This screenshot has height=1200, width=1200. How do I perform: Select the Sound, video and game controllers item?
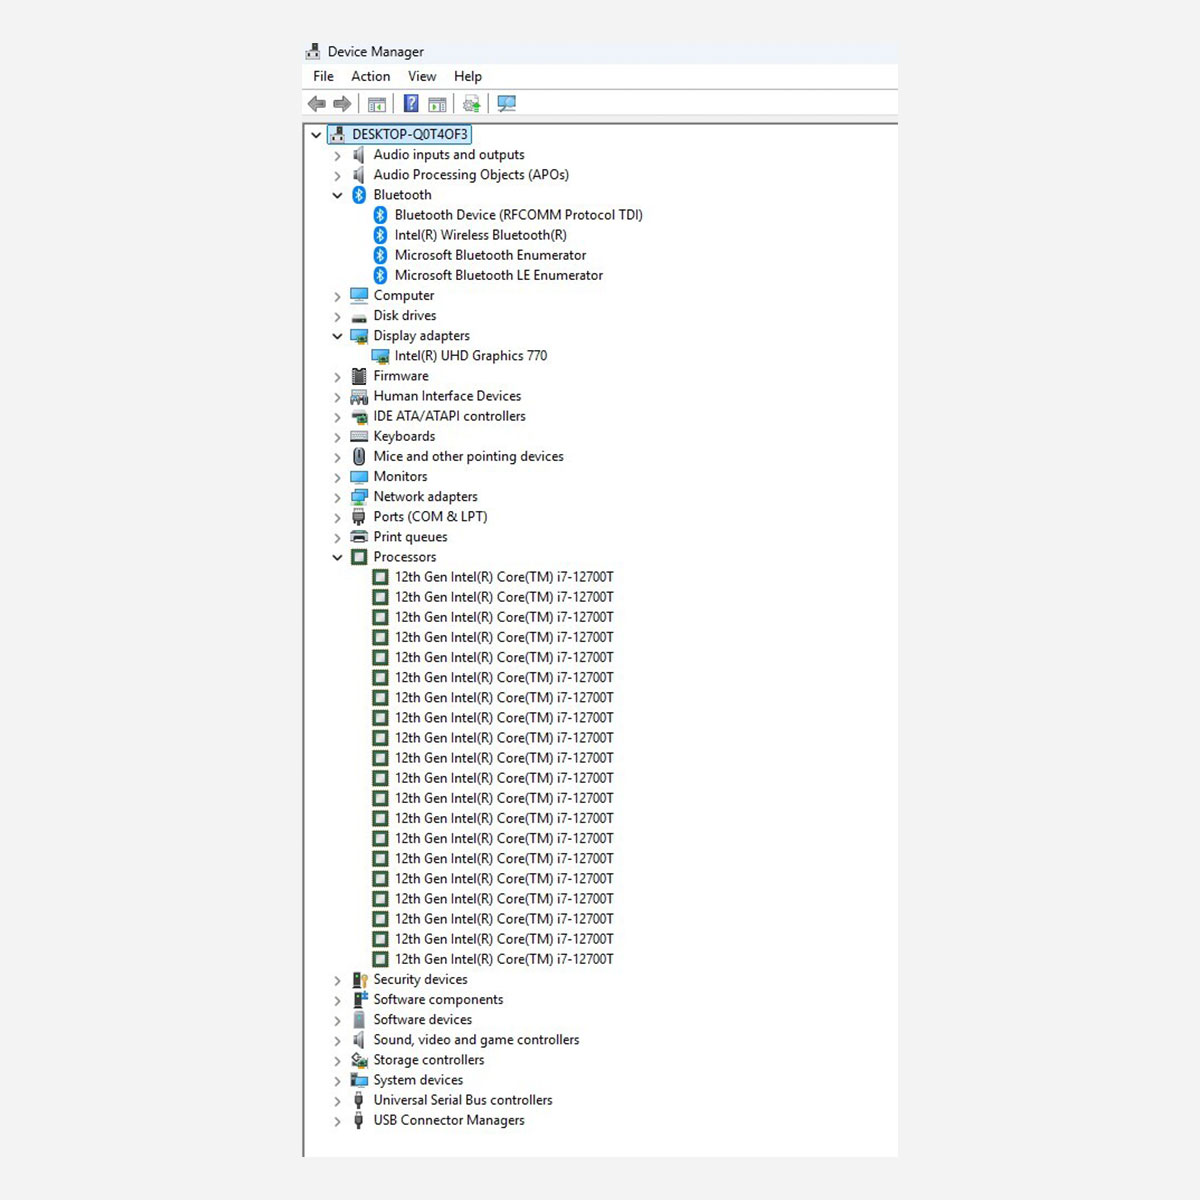pos(476,1040)
